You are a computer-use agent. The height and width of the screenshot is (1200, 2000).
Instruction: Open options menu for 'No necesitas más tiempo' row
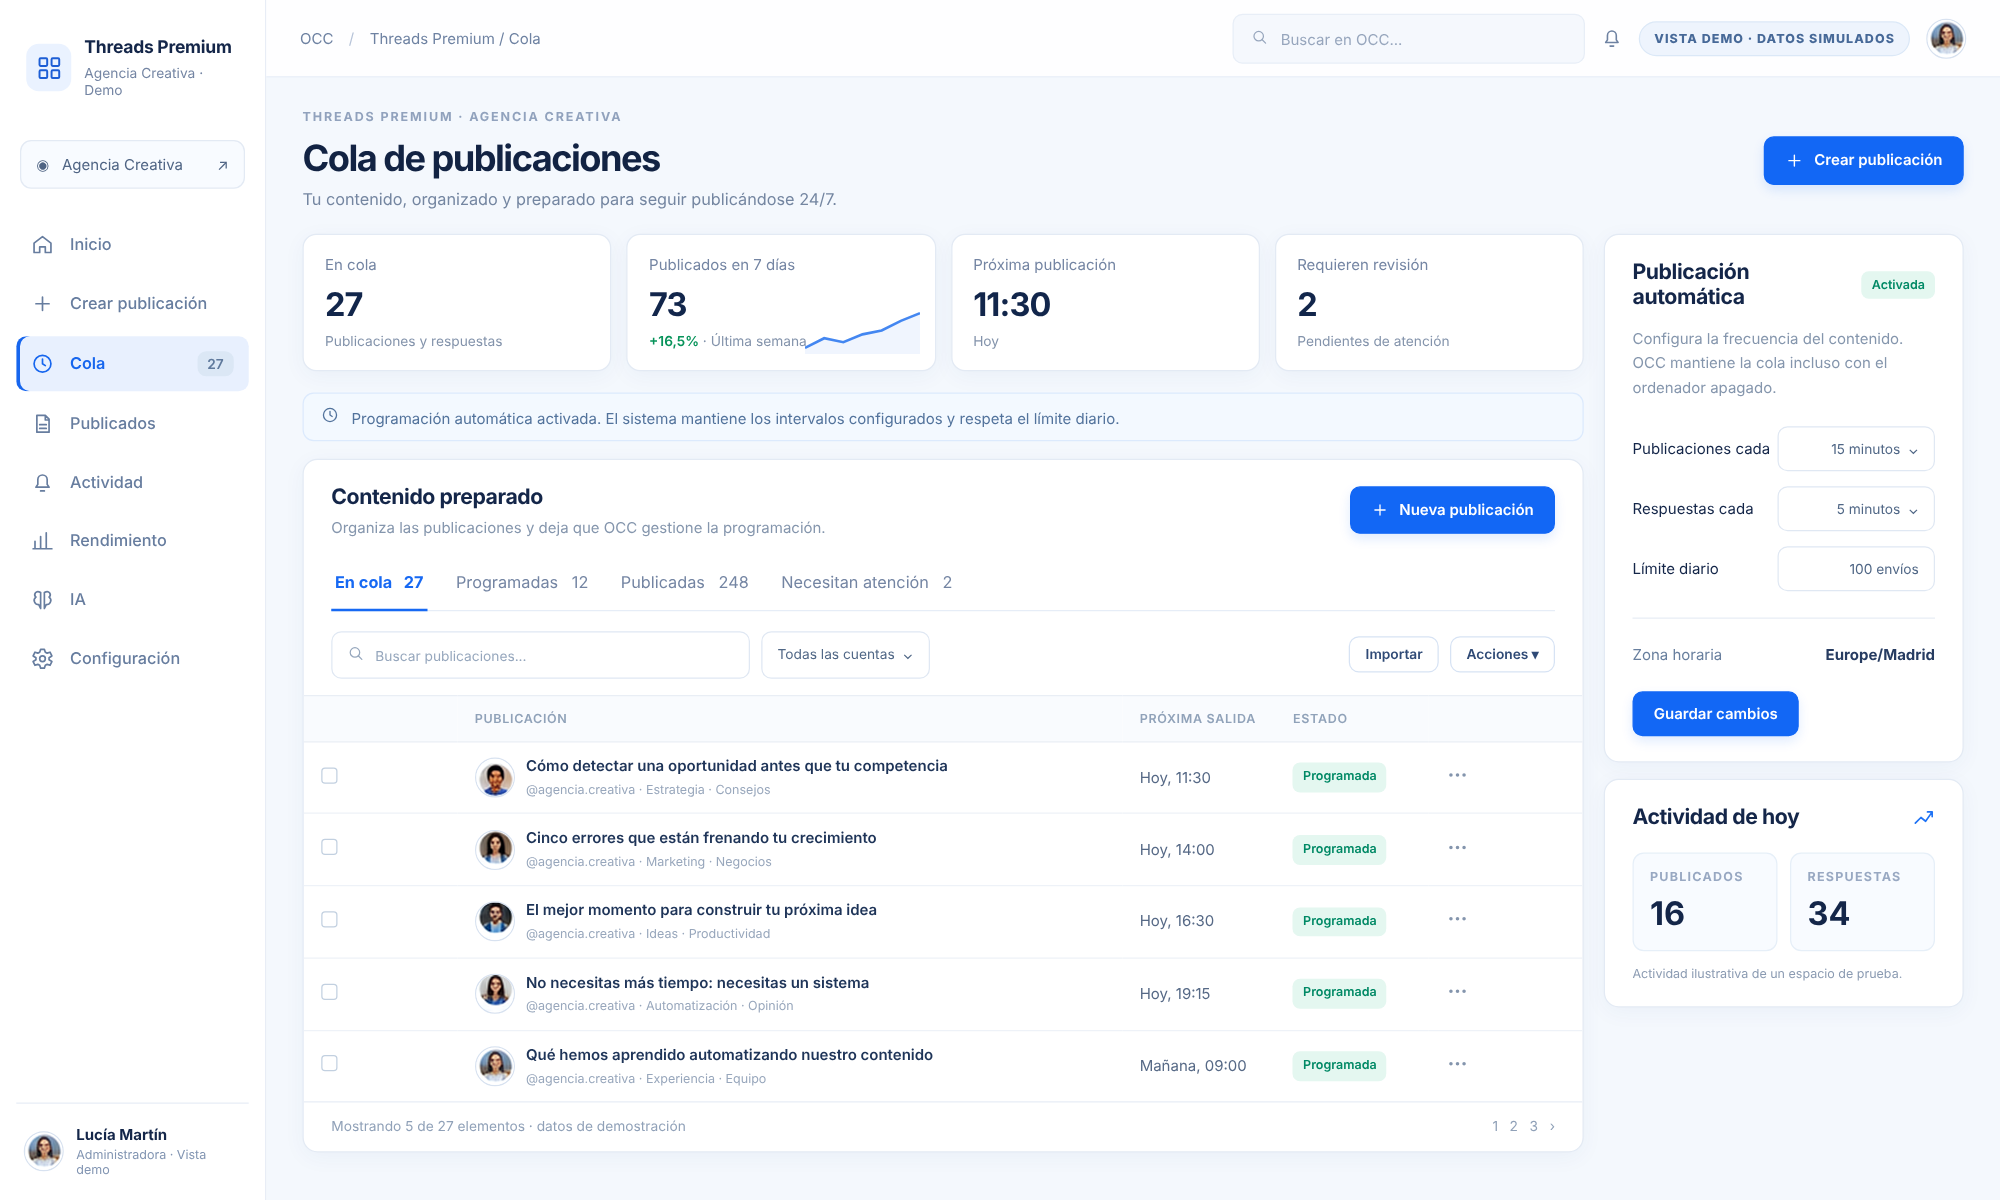[x=1457, y=992]
